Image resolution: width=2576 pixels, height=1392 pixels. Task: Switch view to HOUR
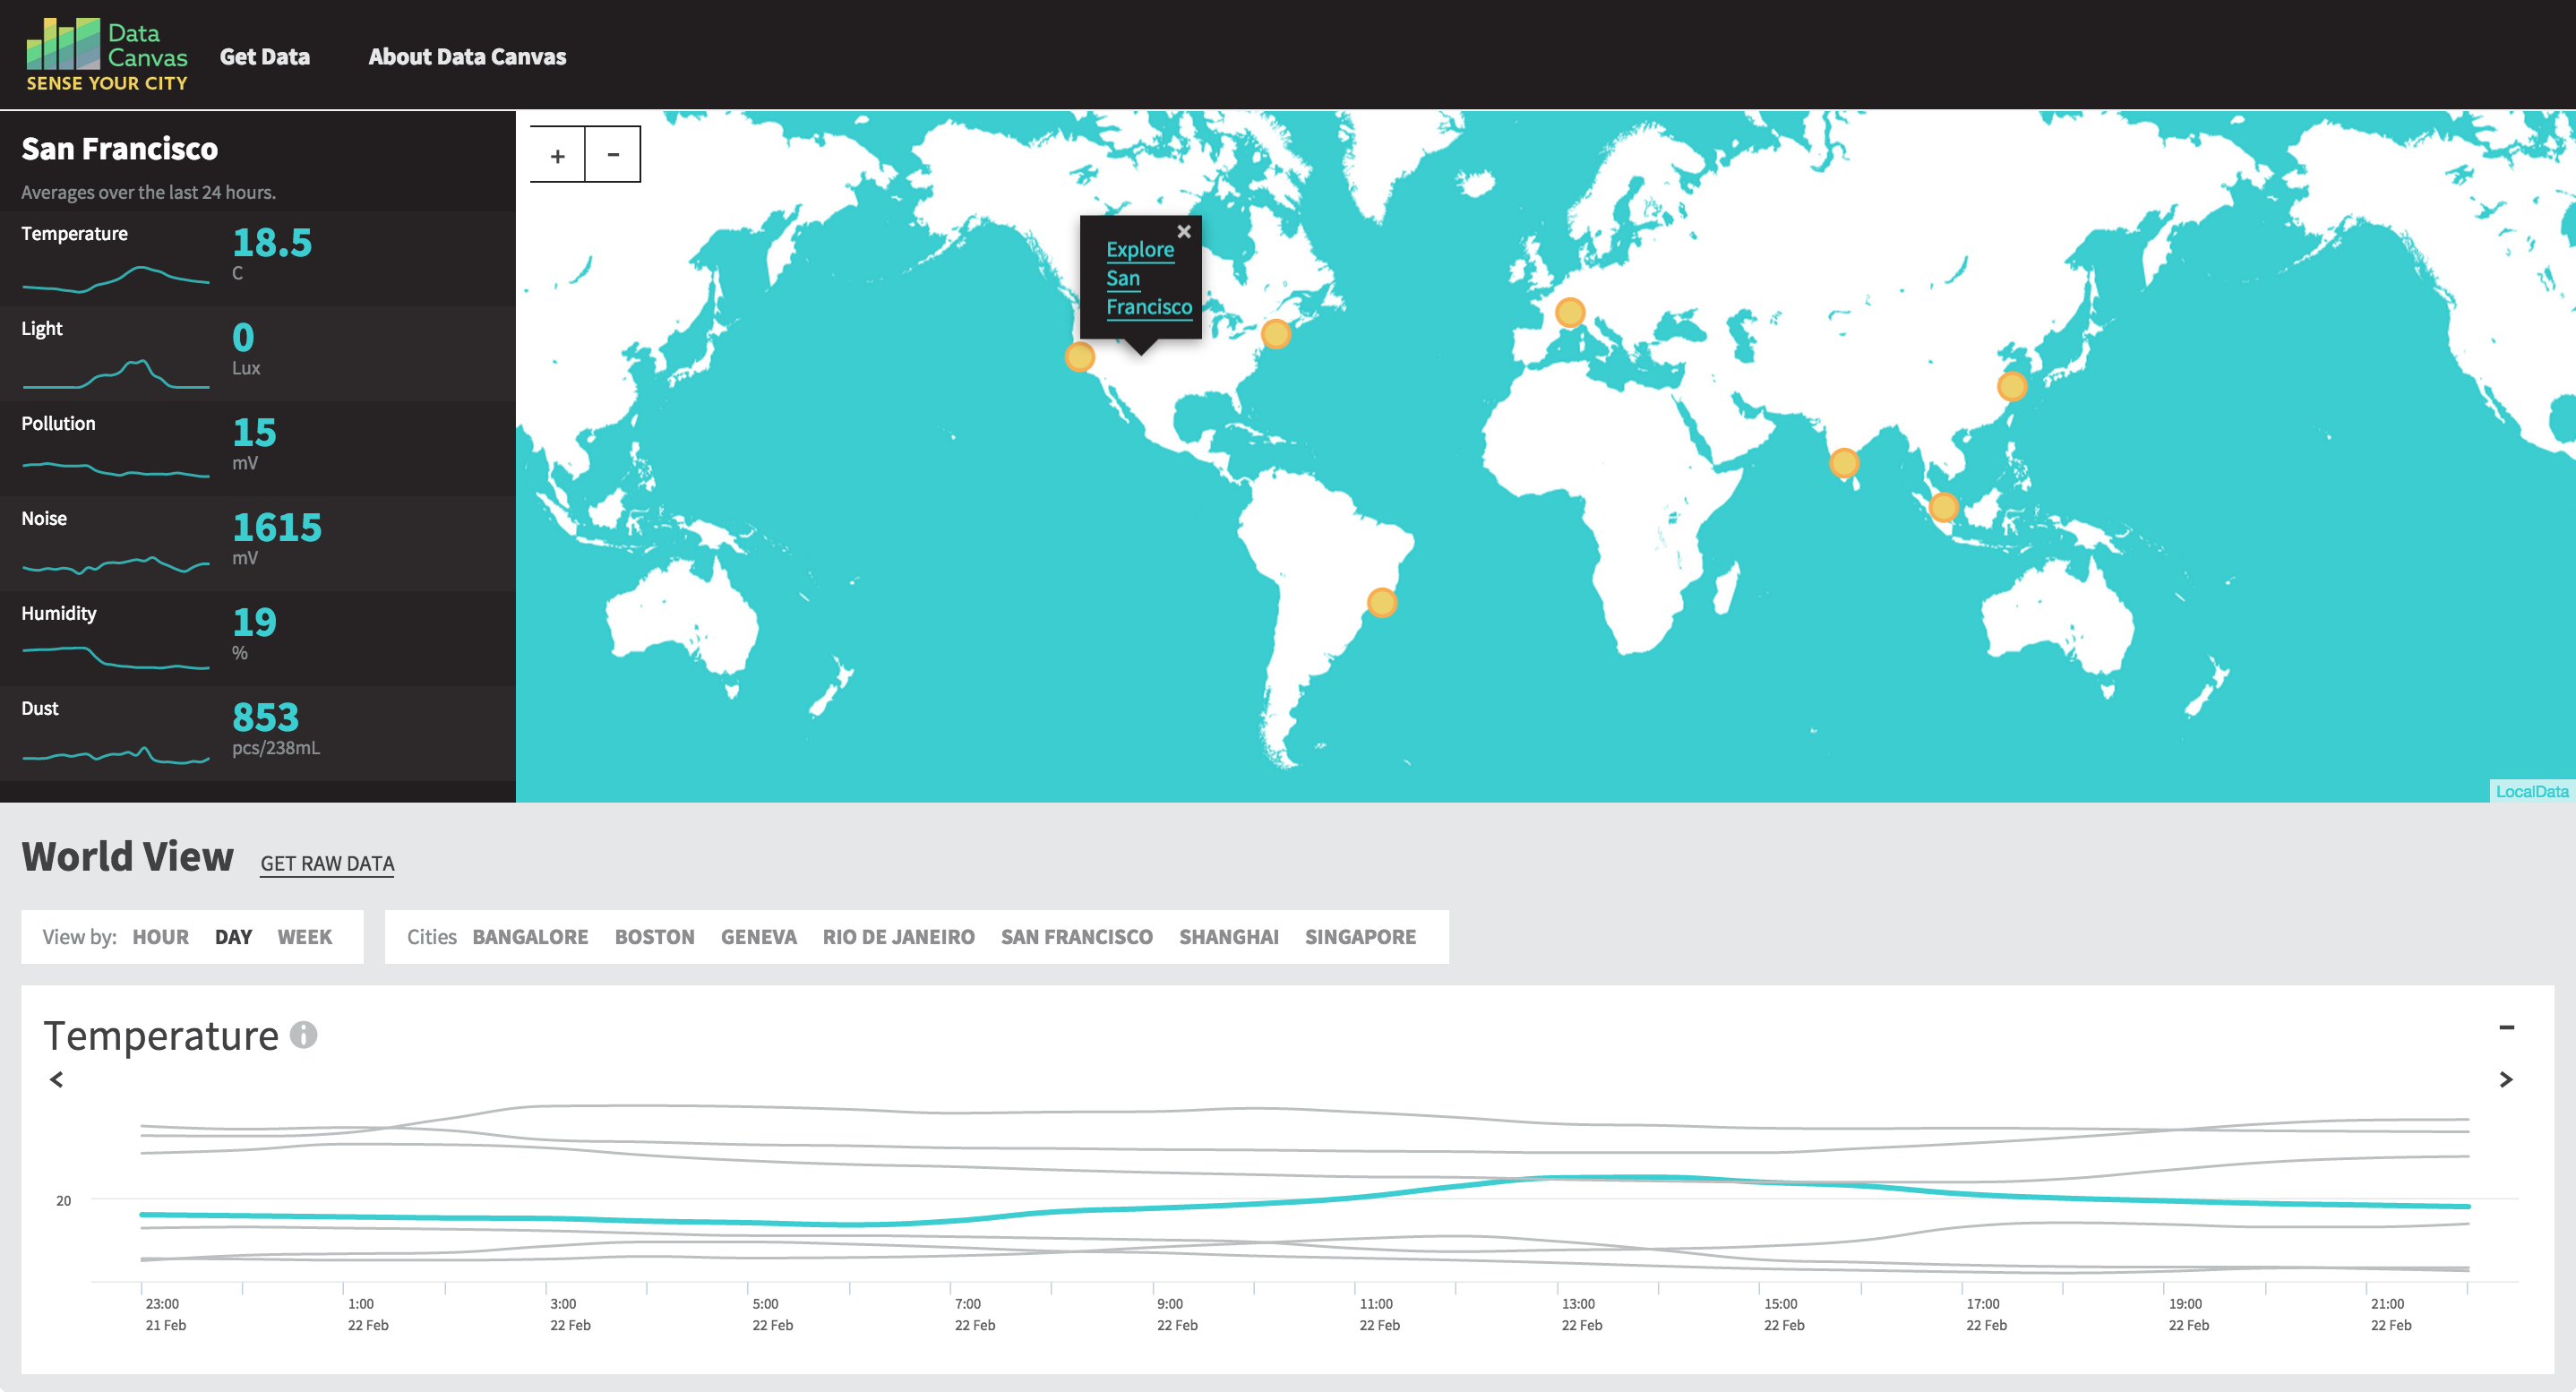[x=160, y=937]
